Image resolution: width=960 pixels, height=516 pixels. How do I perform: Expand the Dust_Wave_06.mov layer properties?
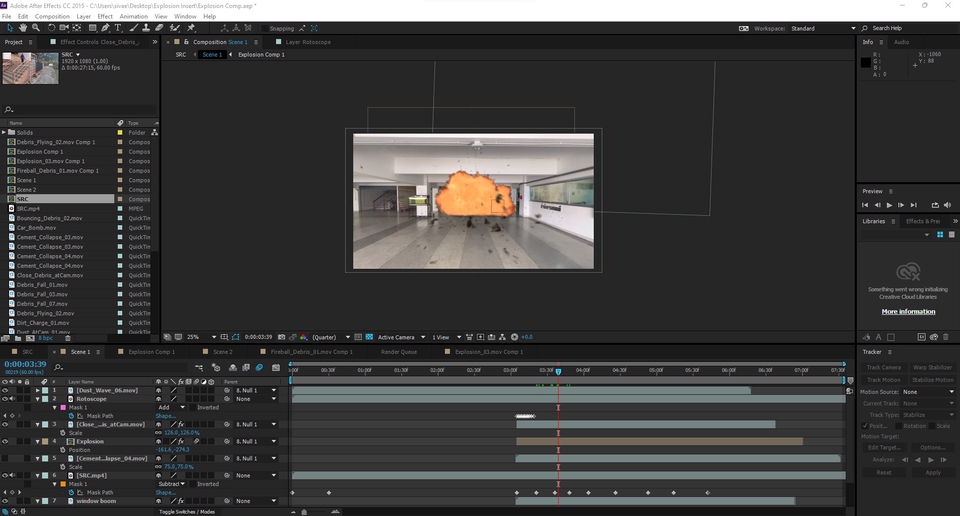coord(38,390)
